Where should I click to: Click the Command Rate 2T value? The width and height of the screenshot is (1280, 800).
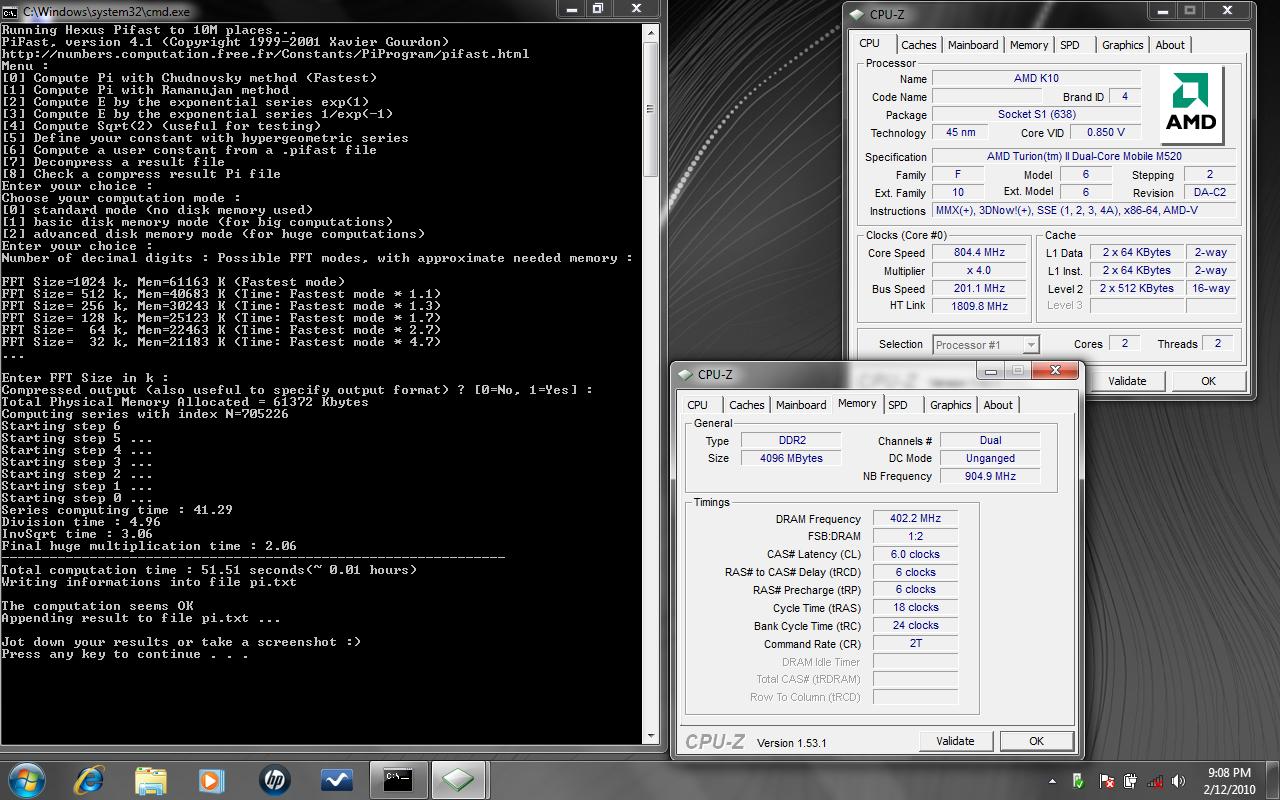coord(915,643)
